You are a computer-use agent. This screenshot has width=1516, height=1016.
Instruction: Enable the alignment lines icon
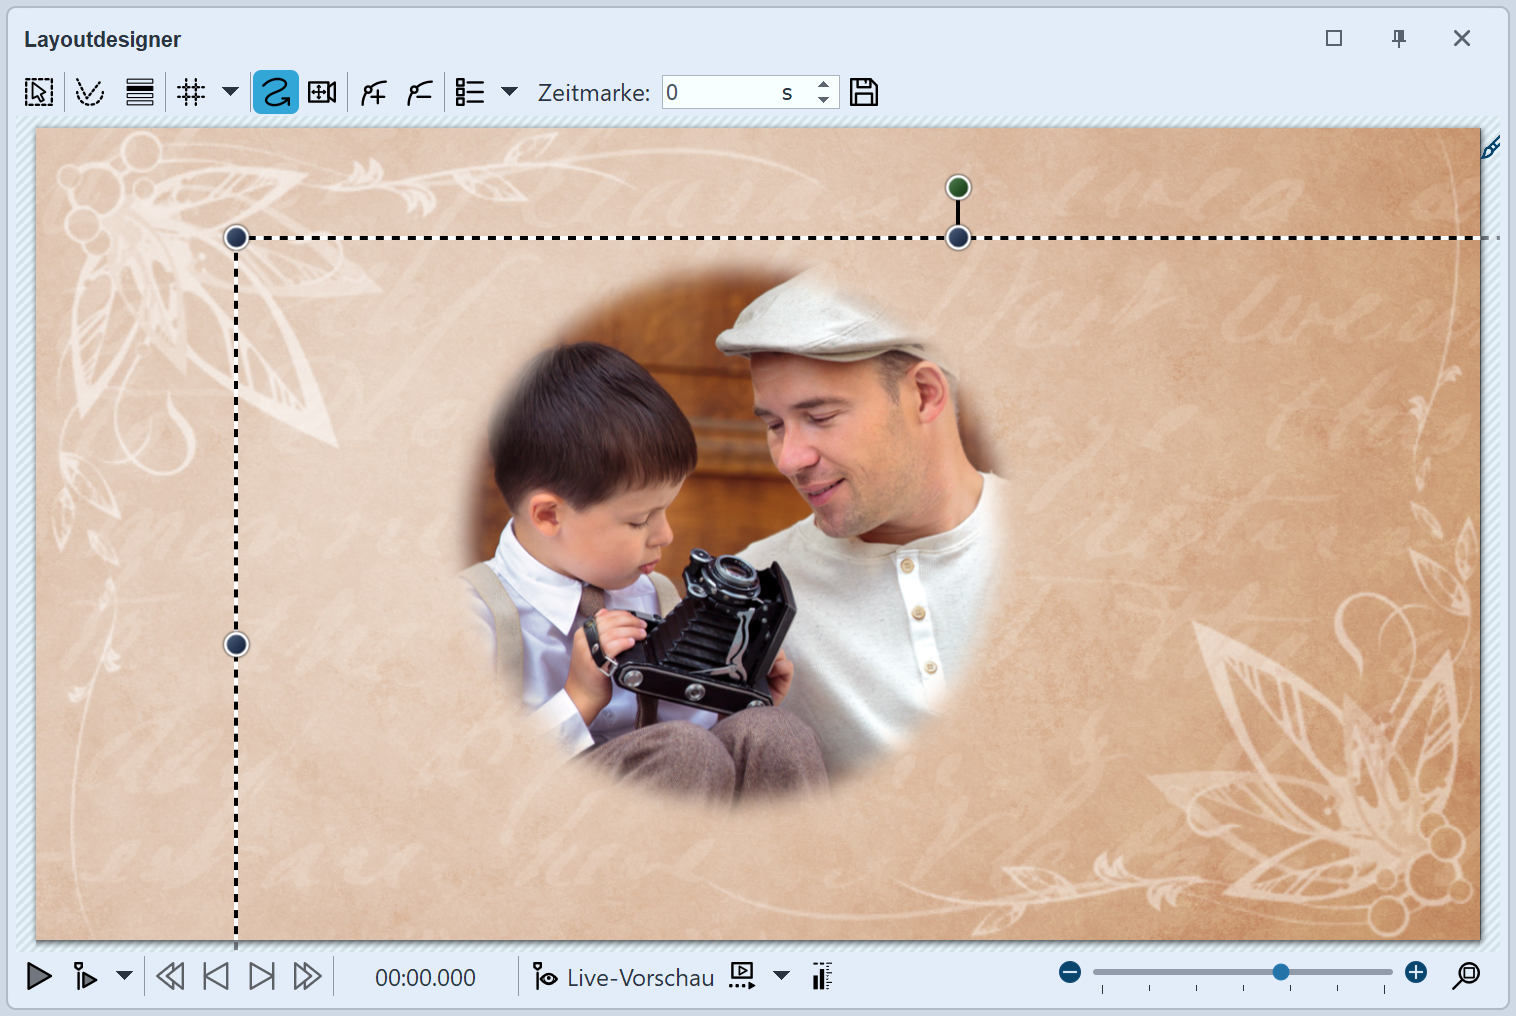[x=139, y=91]
